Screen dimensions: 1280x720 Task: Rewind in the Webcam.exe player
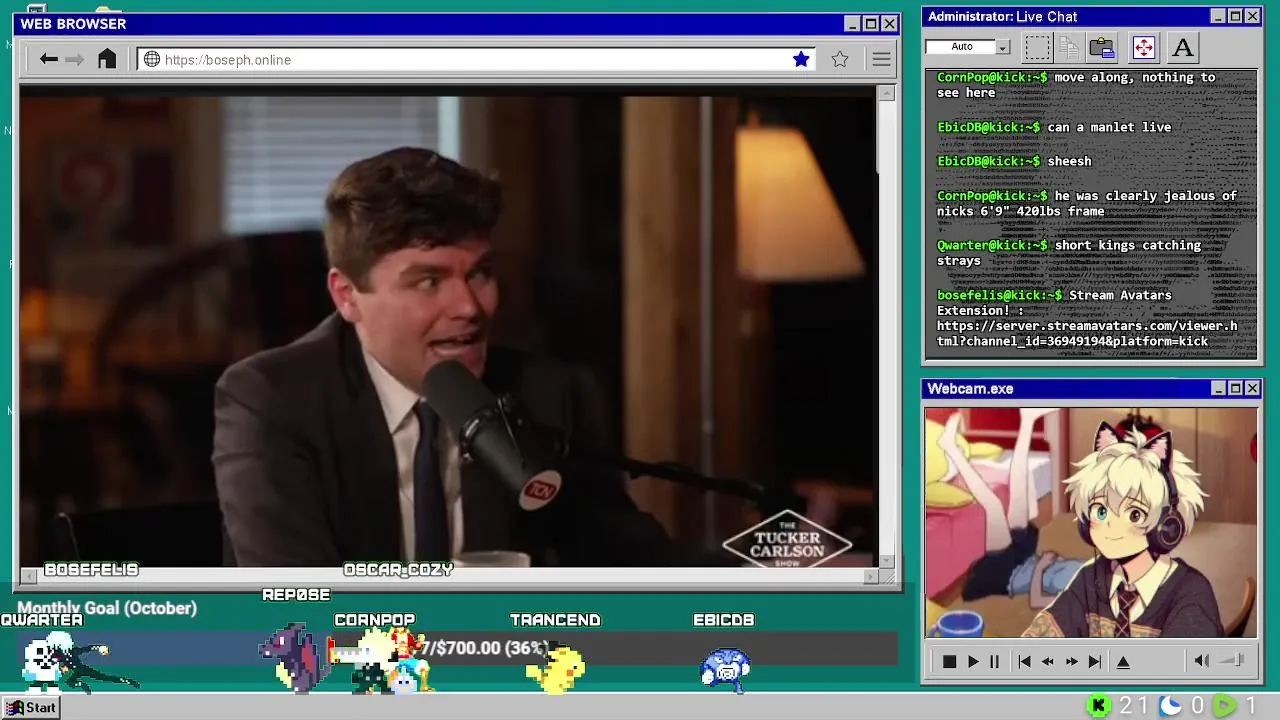(x=1048, y=661)
